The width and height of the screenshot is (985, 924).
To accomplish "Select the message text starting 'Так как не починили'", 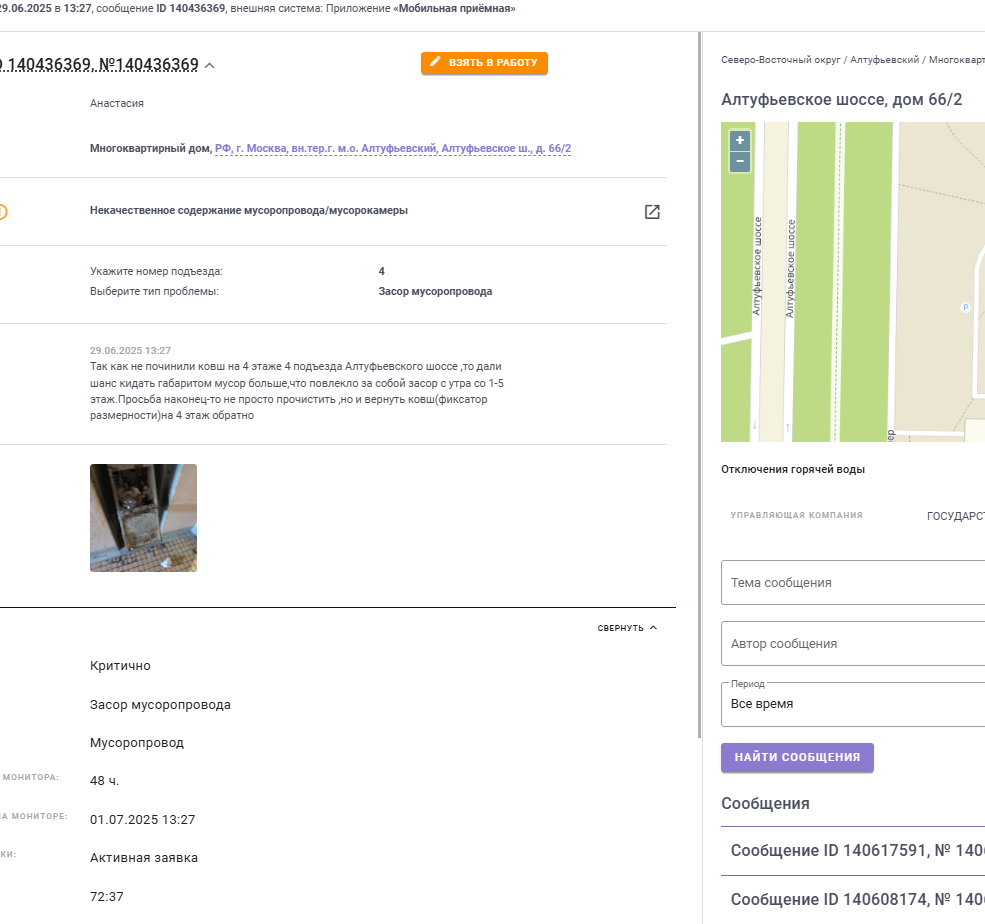I will click(297, 391).
